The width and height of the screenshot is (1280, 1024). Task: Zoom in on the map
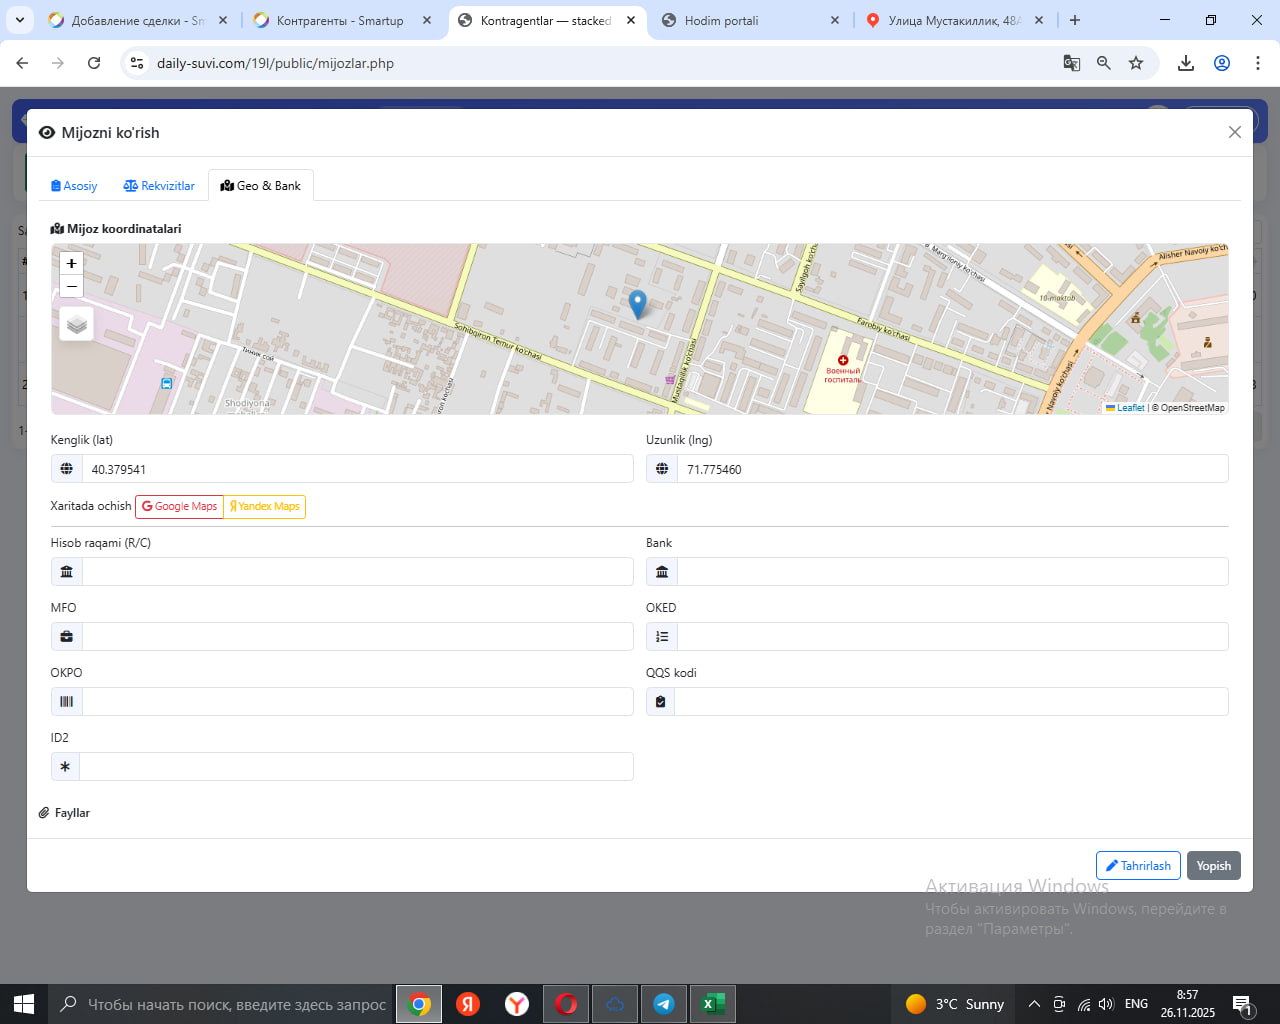point(71,263)
